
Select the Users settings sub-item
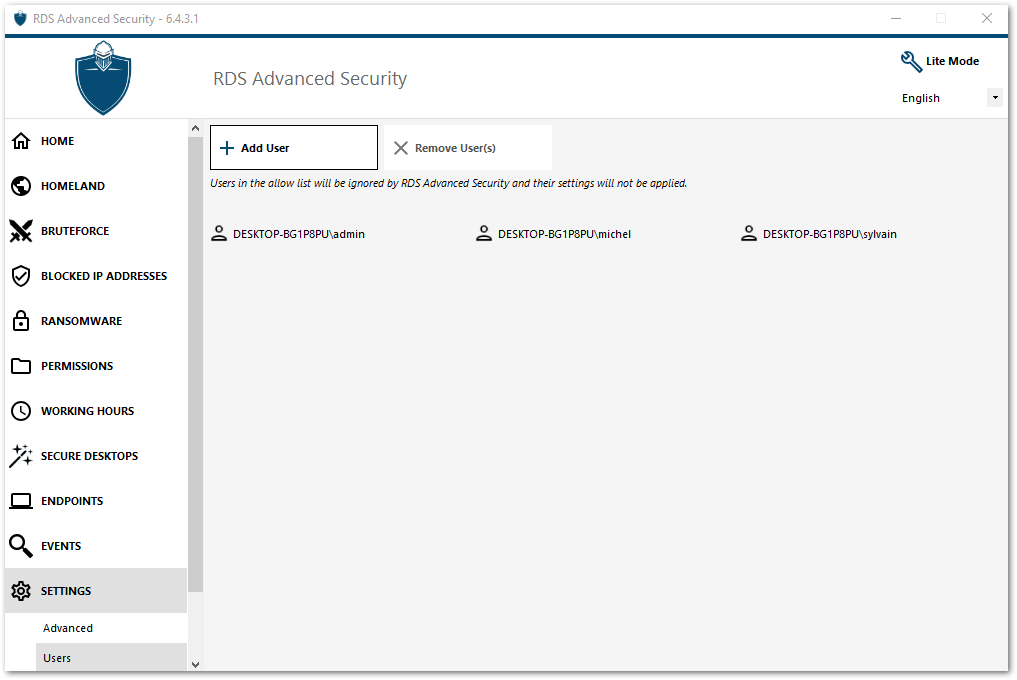(111, 657)
